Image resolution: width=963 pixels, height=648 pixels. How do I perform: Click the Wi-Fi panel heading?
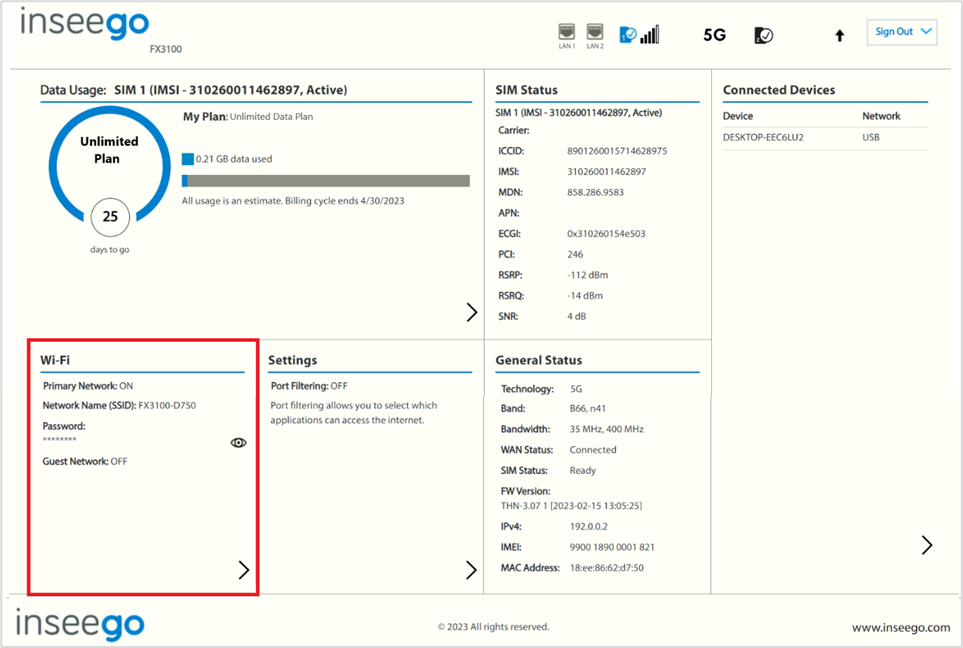tap(55, 361)
